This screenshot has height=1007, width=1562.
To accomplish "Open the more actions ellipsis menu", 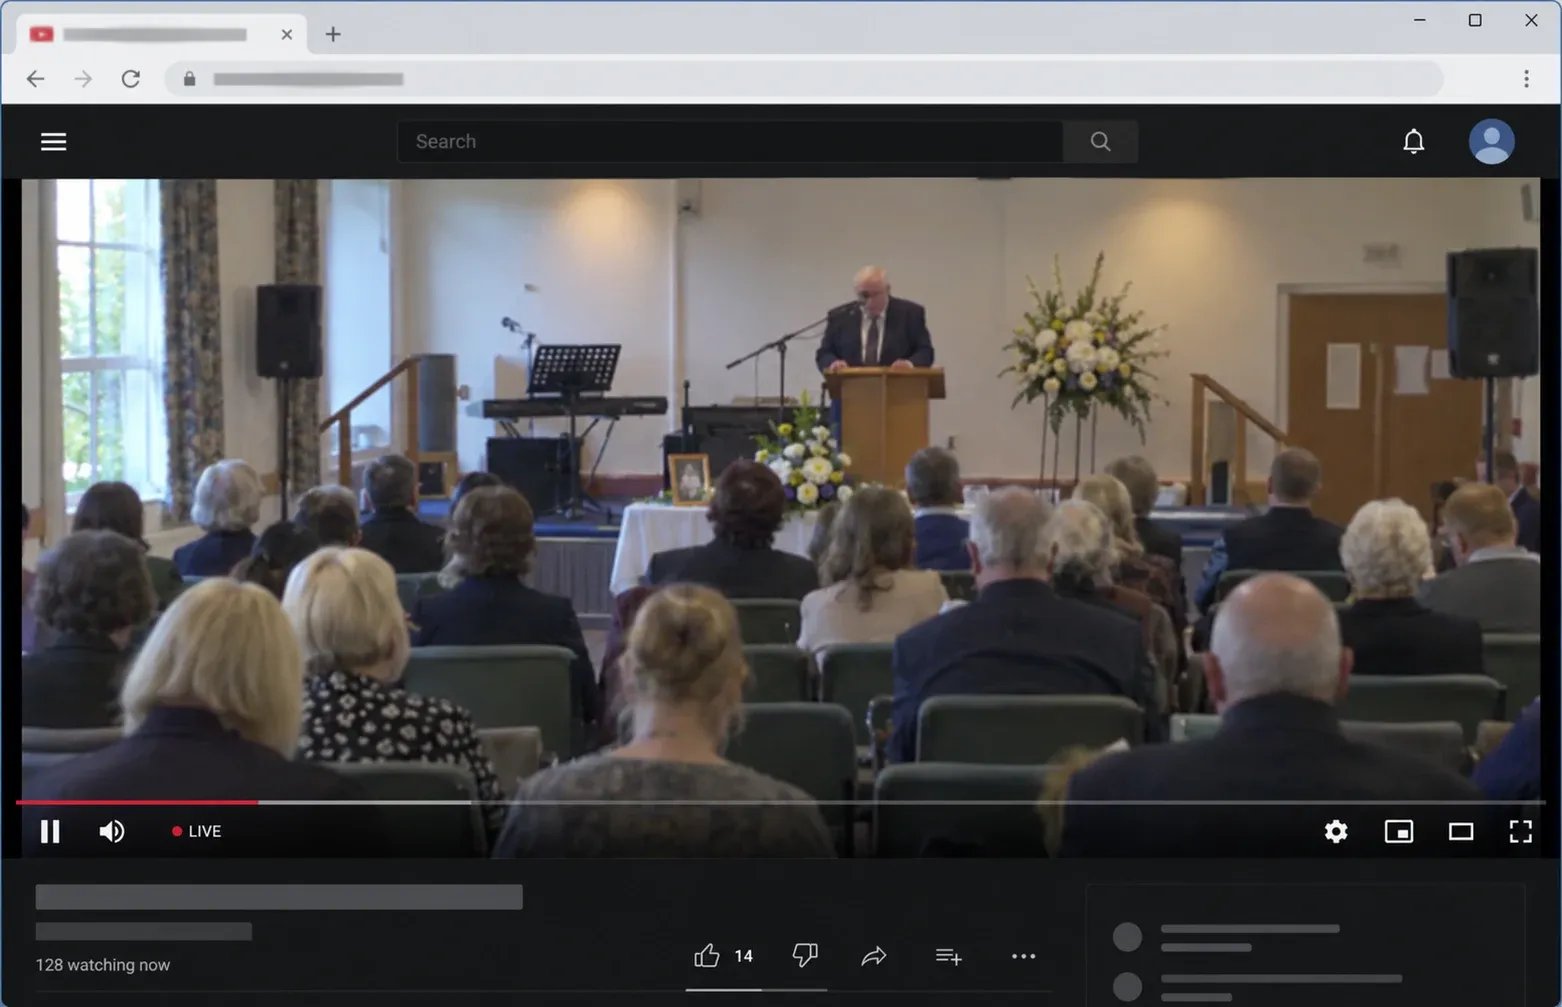I will click(x=1023, y=957).
